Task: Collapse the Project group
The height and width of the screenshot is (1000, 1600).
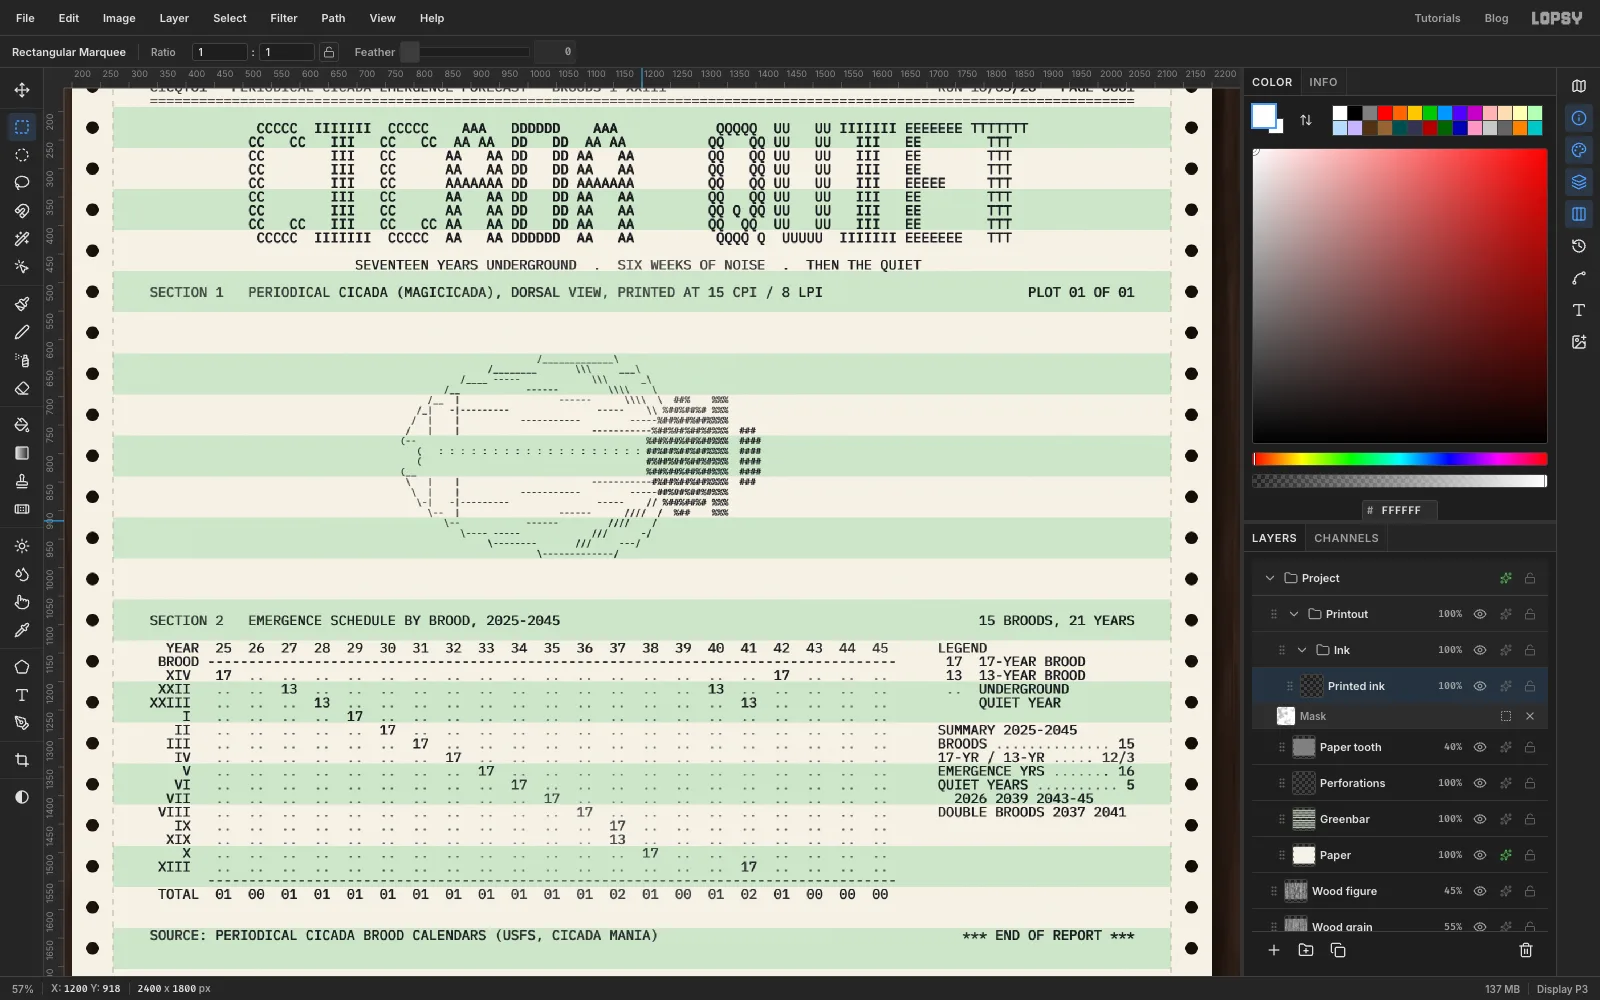Action: (x=1270, y=578)
